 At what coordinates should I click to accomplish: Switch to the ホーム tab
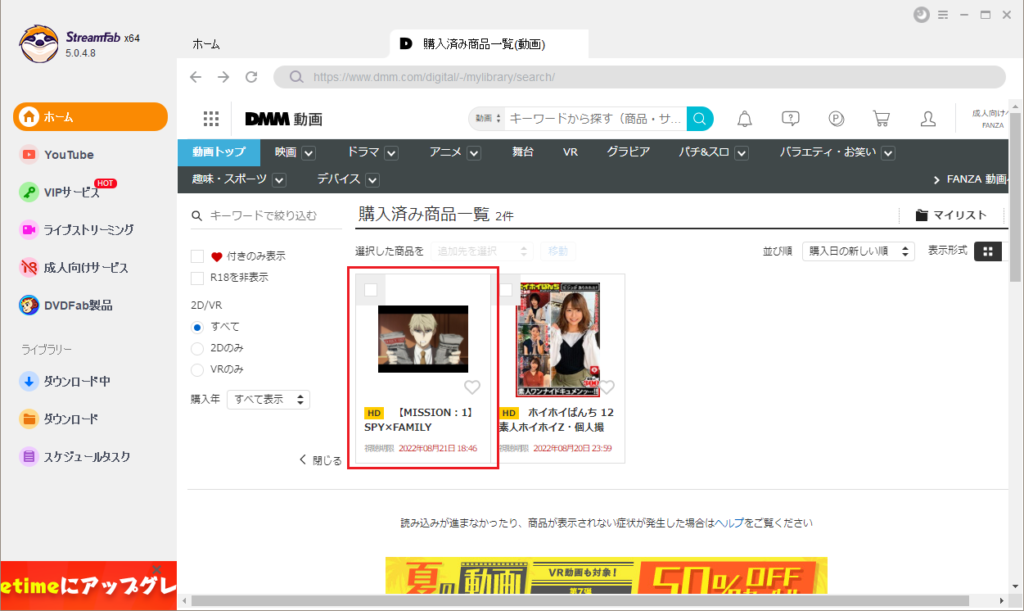[x=206, y=44]
